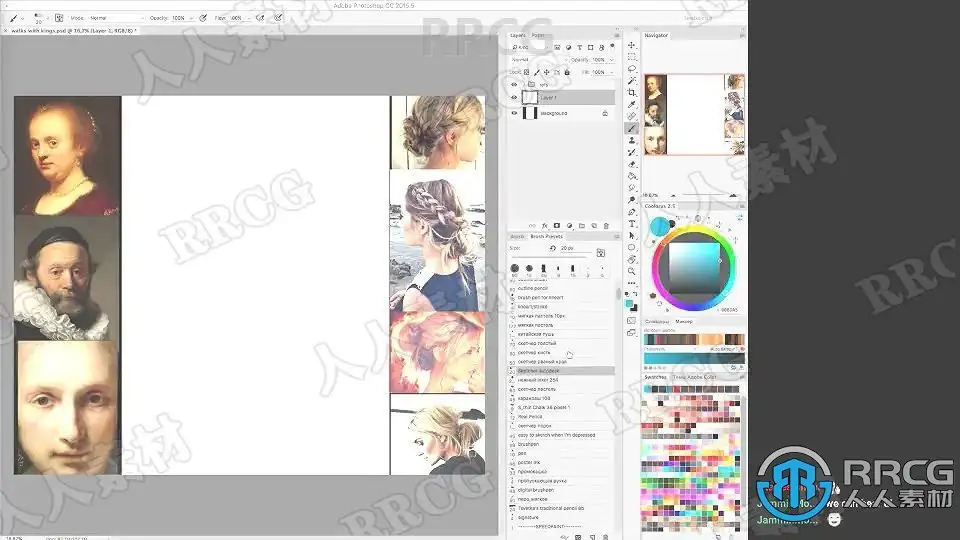Screen dimensions: 960x540
Task: Open the Navigator panel tab
Action: 656,36
